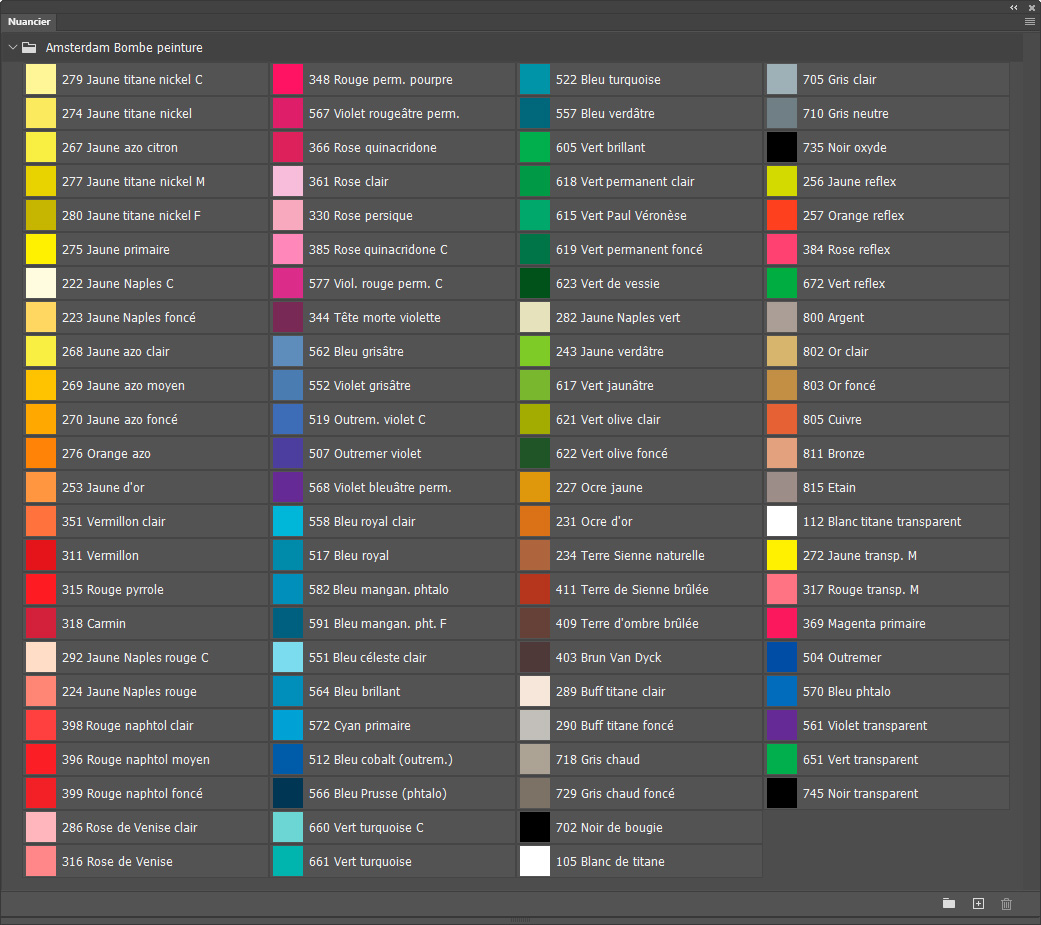The width and height of the screenshot is (1041, 925).
Task: Collapse panel with double arrow icon
Action: pos(1014,7)
